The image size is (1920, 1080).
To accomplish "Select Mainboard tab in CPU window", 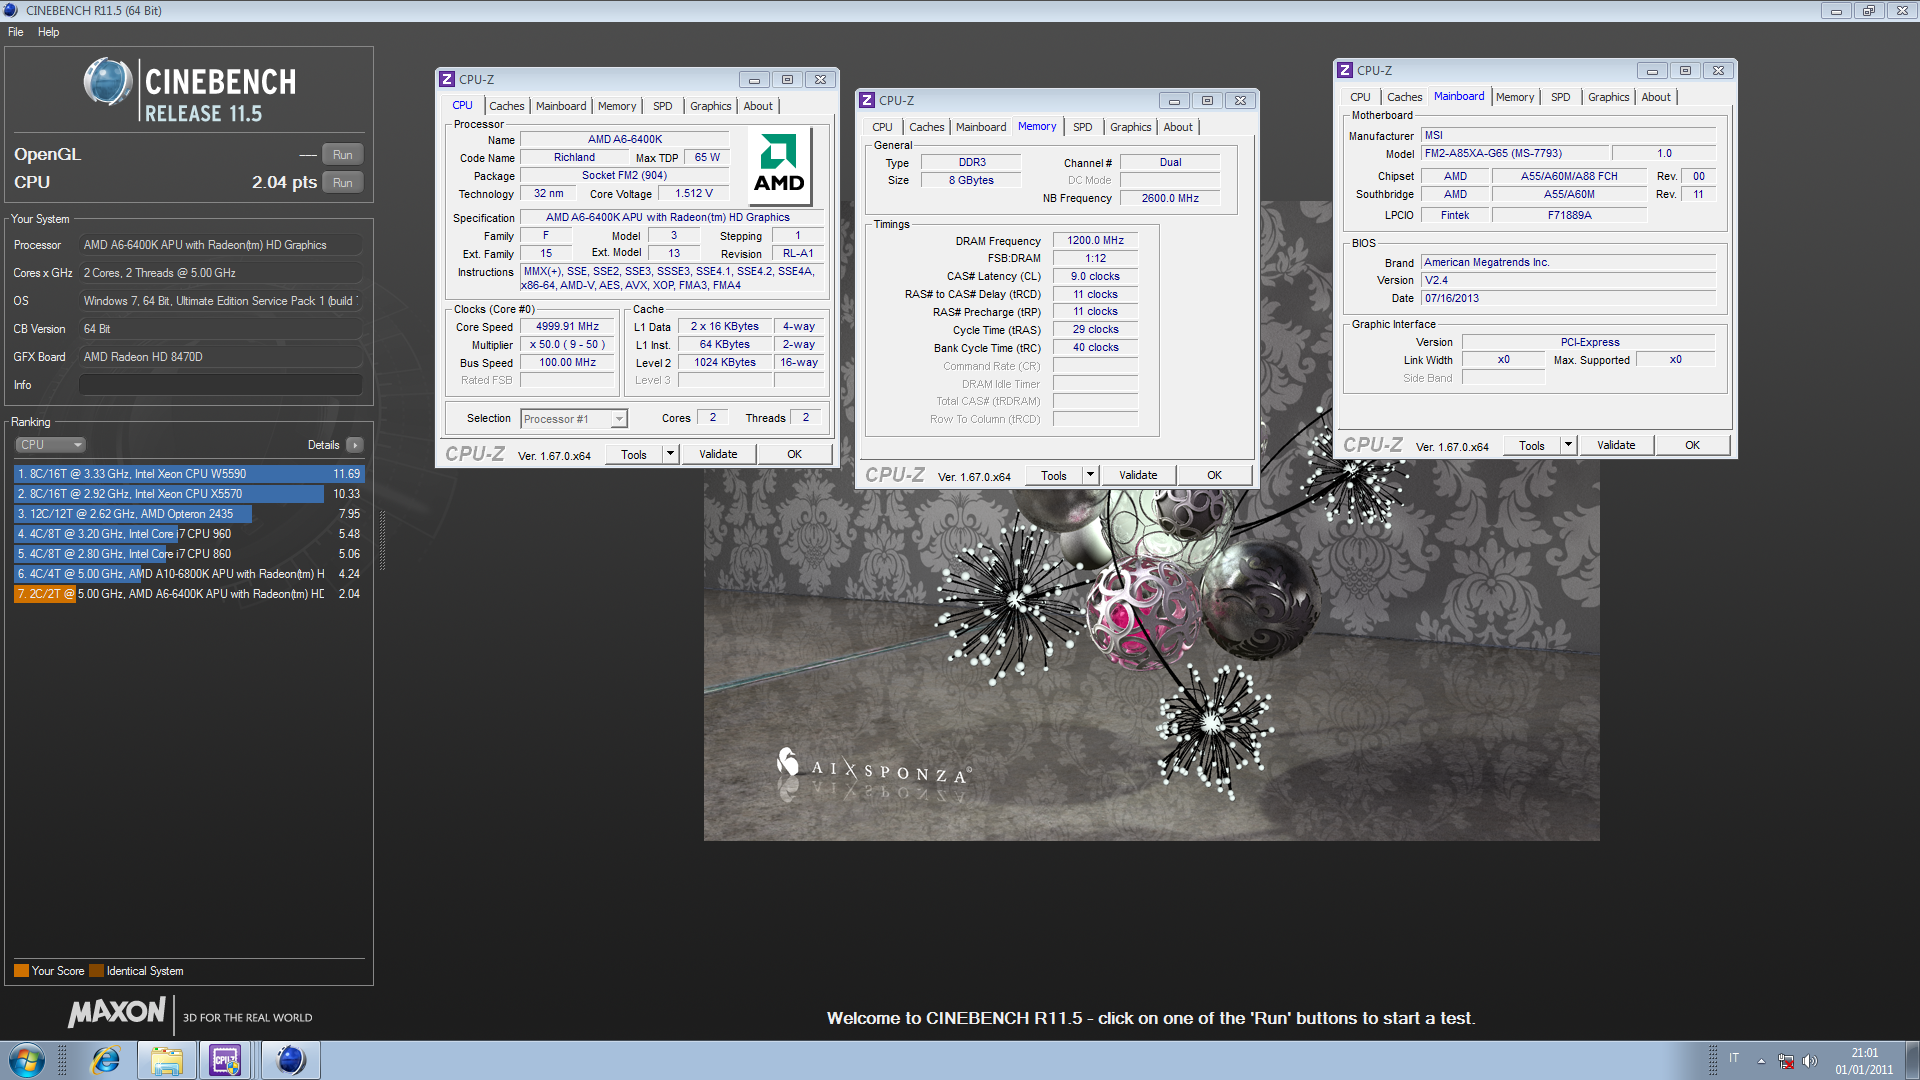I will coord(560,106).
